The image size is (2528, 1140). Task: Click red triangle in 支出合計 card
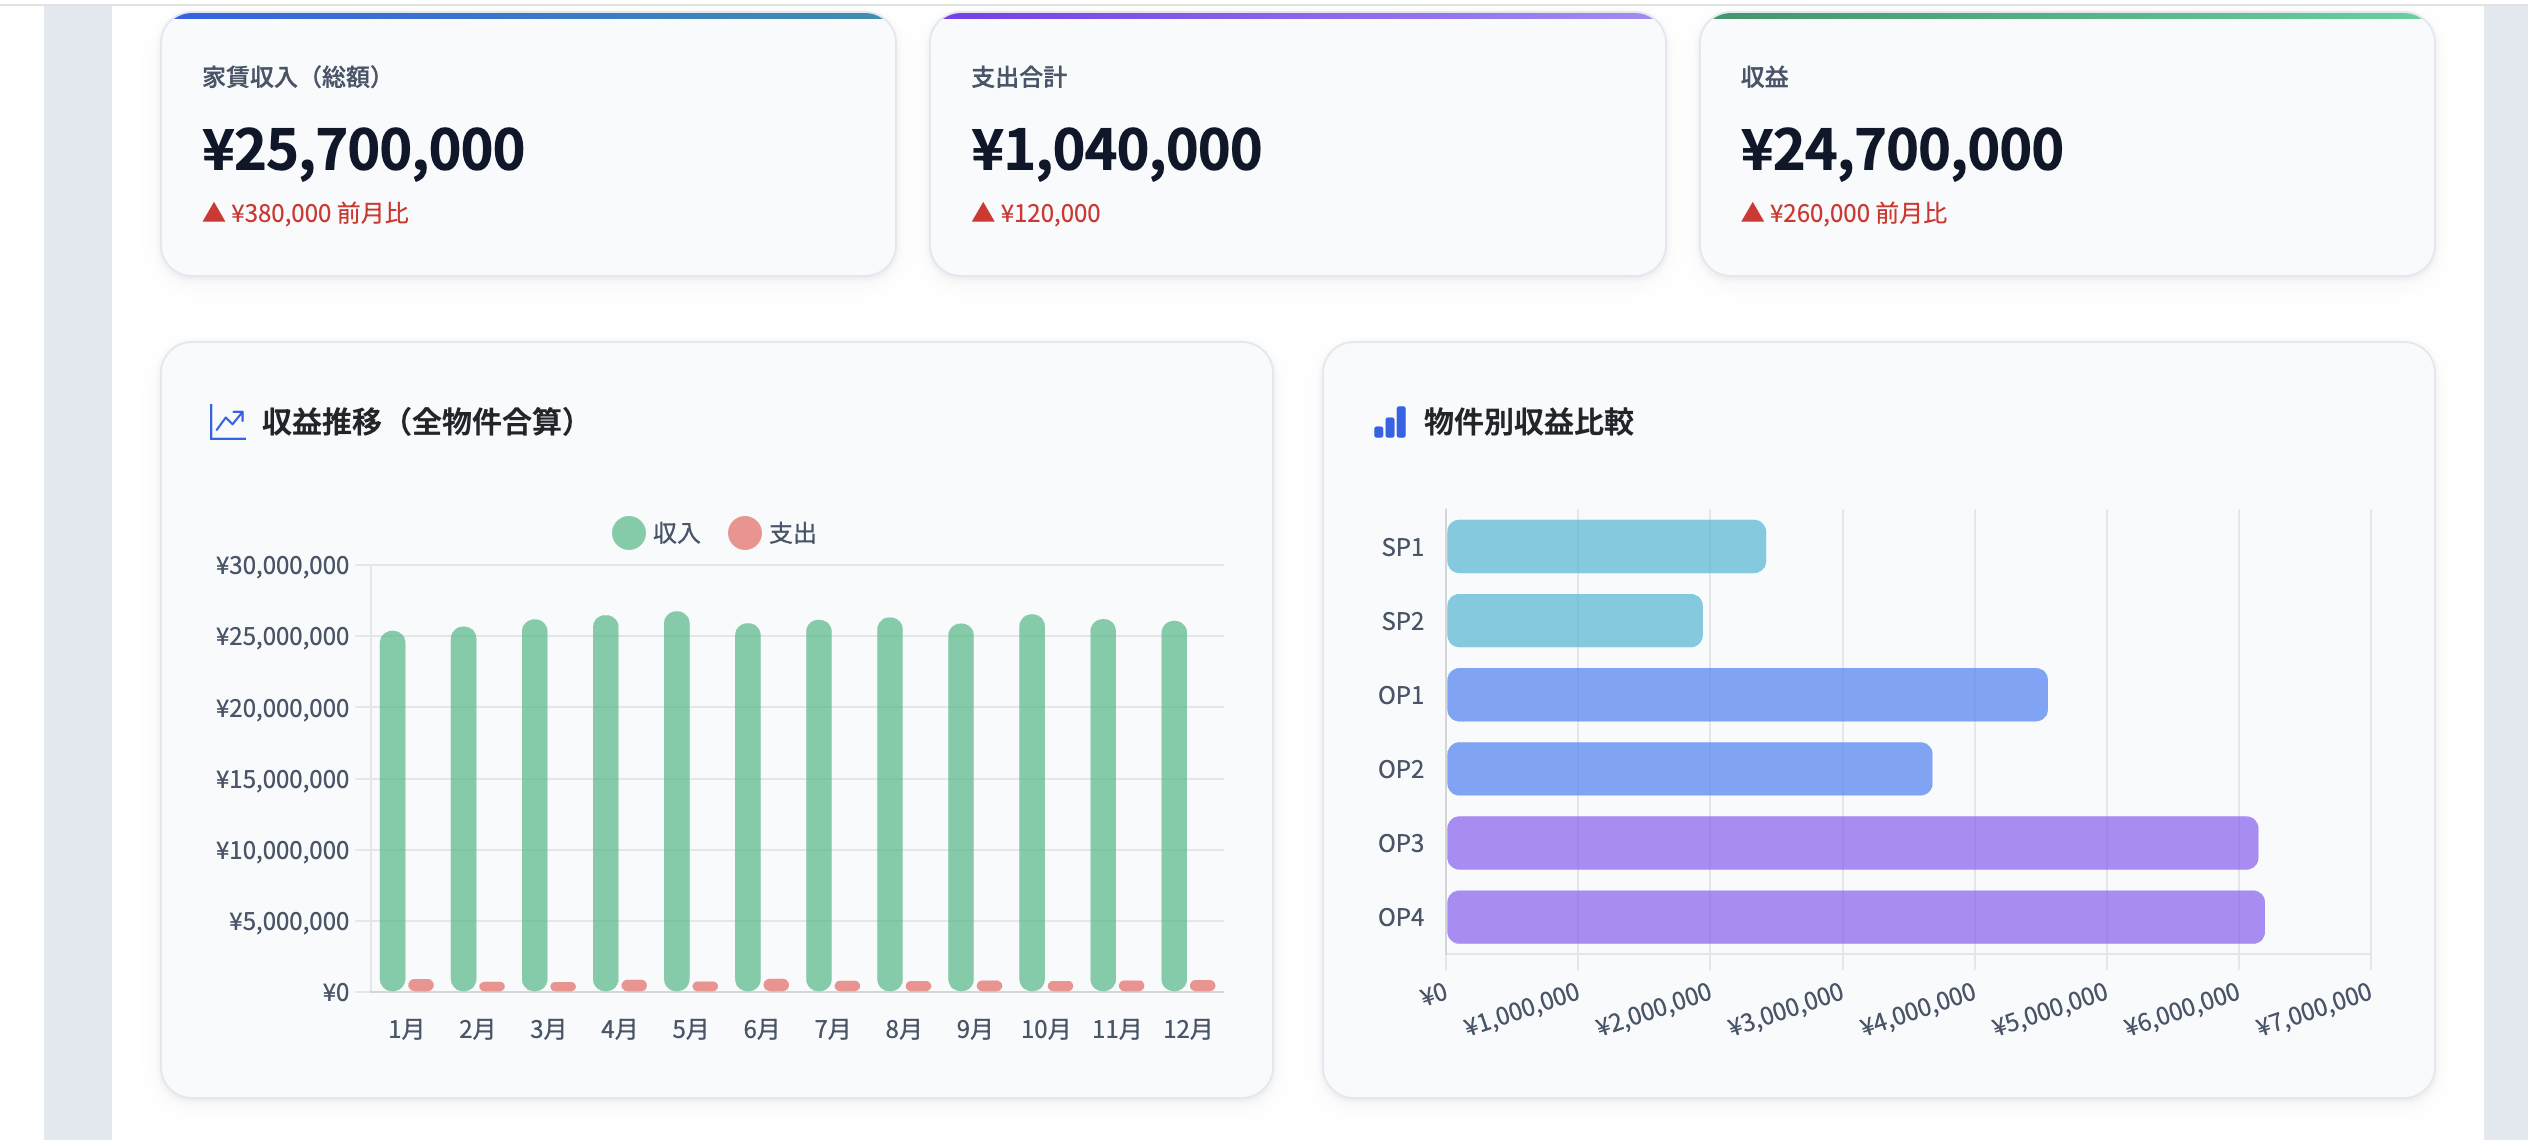982,213
